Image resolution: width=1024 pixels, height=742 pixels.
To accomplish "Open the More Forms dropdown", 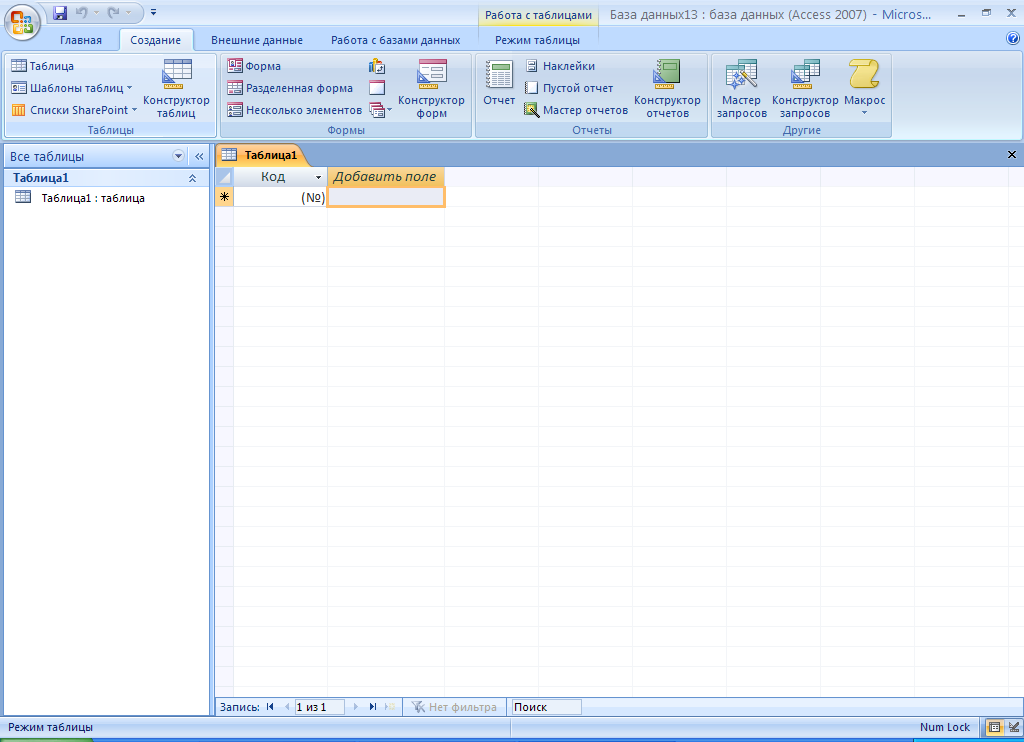I will tap(380, 110).
